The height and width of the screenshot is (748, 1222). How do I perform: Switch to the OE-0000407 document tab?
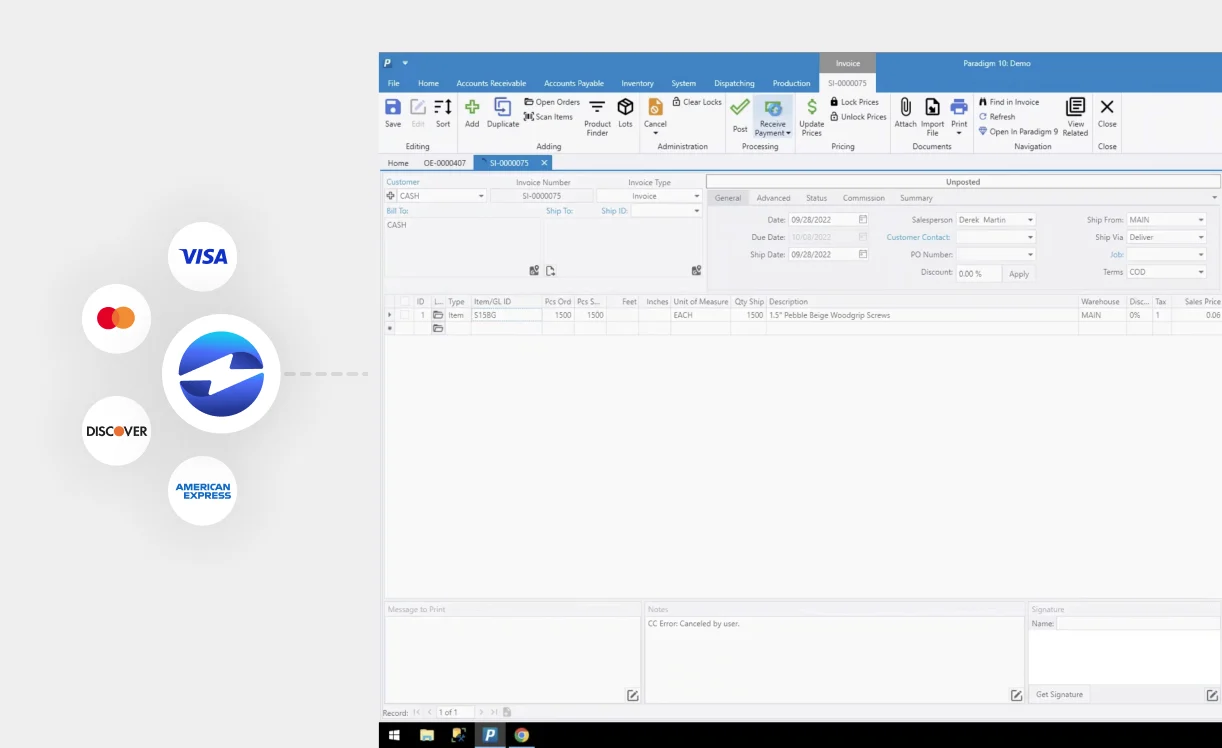(444, 163)
